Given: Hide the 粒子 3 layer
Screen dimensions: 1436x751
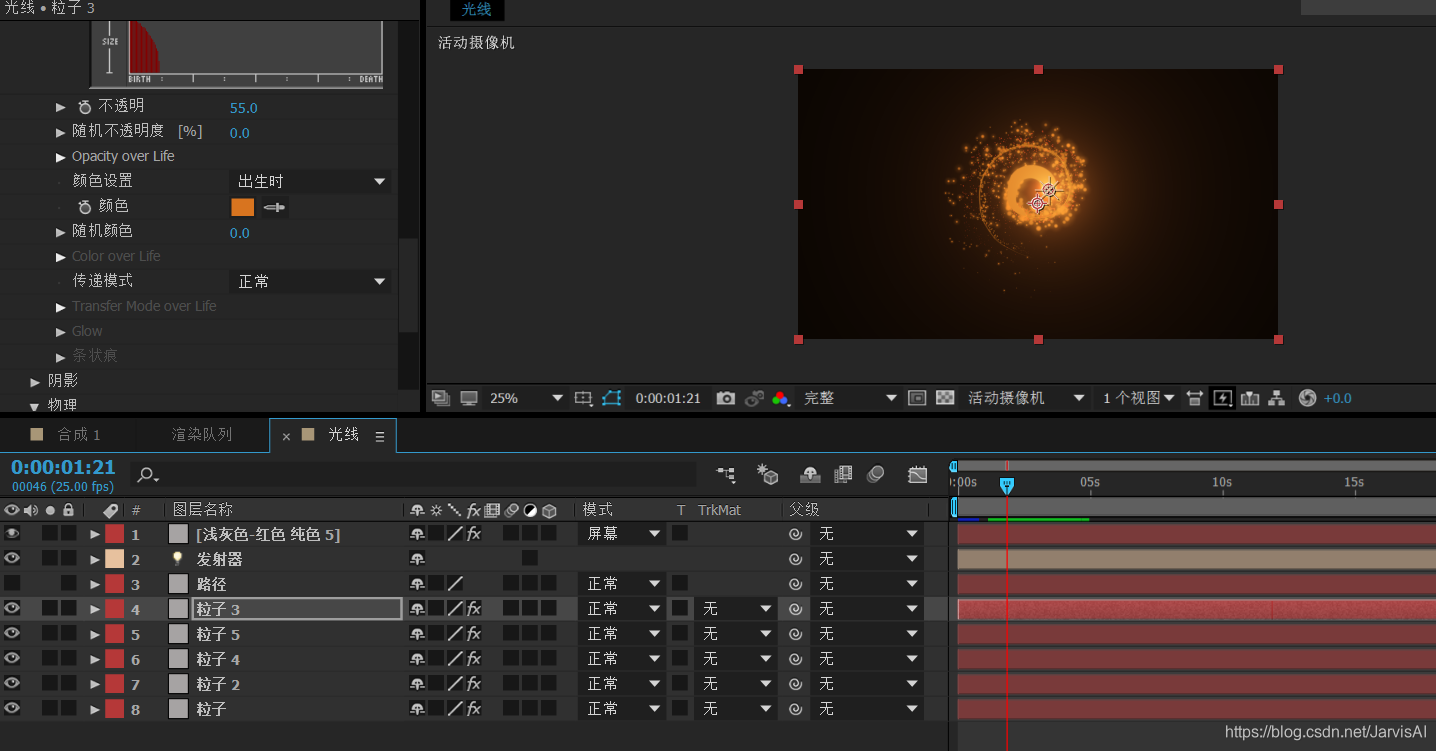Looking at the screenshot, I should click(12, 609).
